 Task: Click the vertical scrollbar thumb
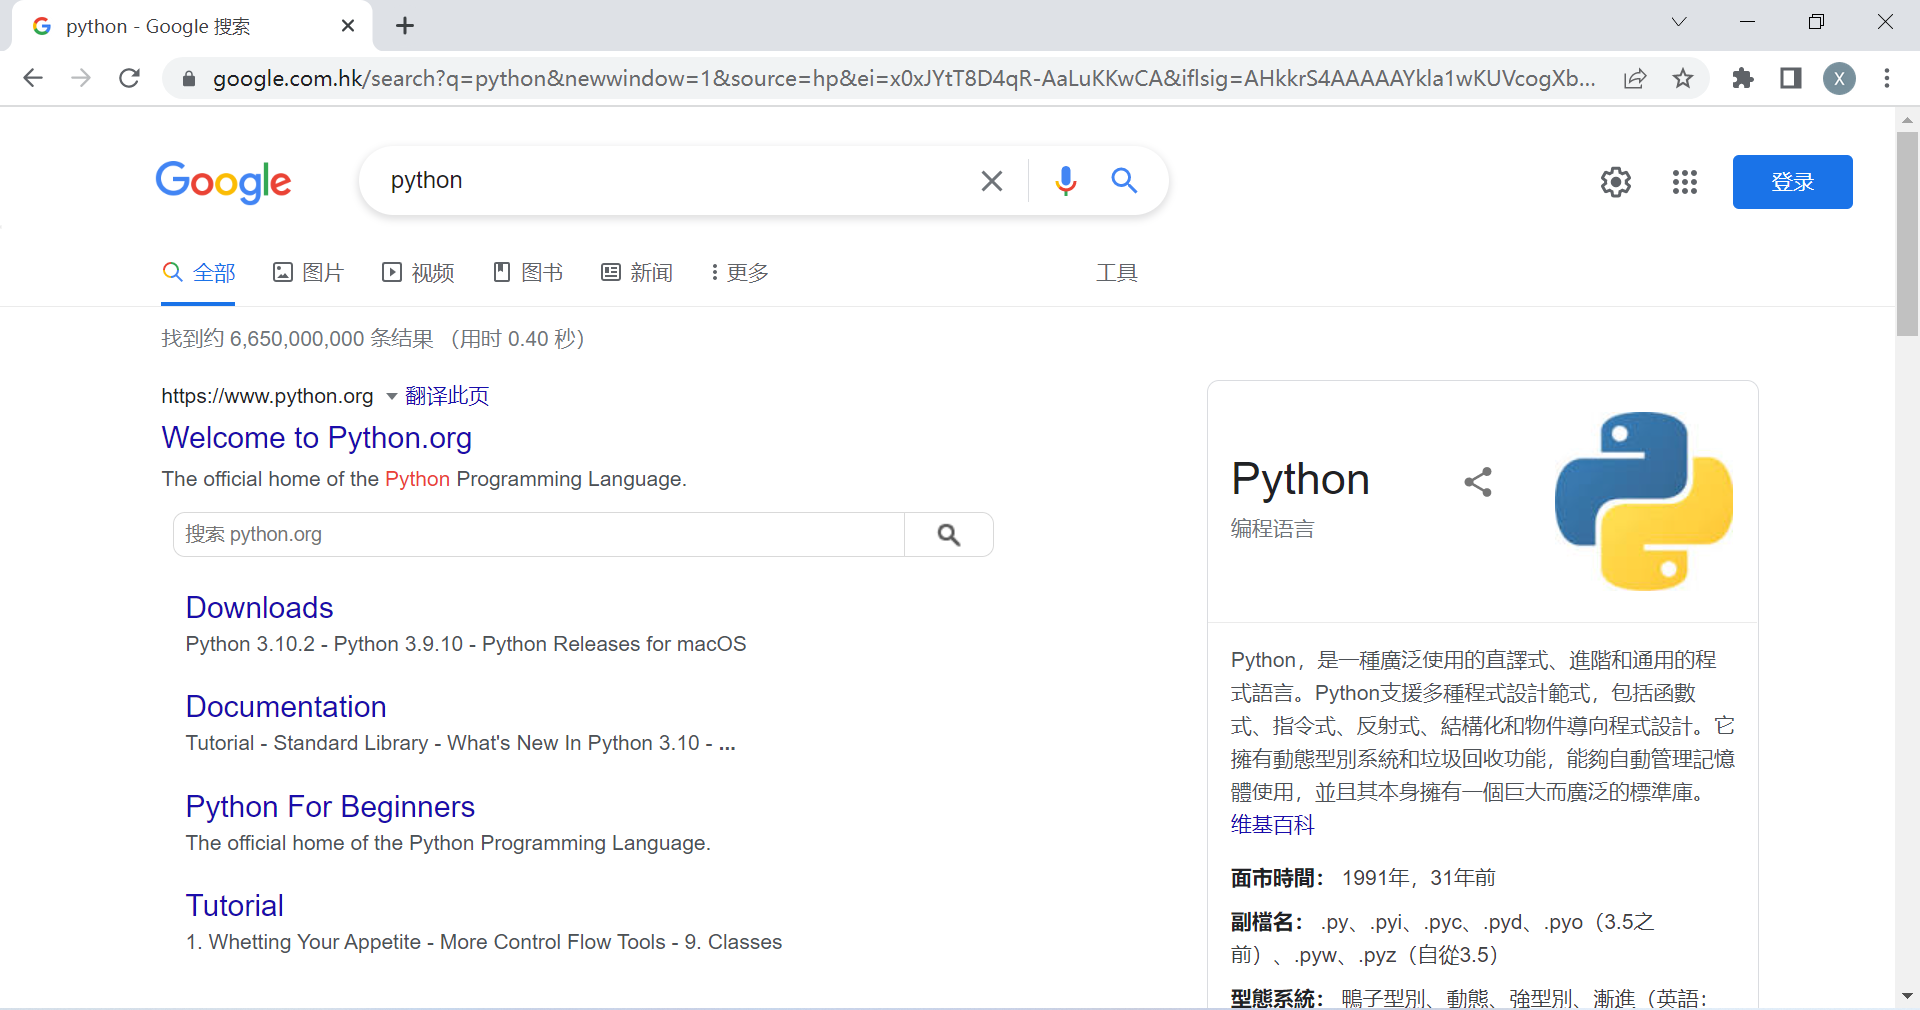coord(1907,233)
